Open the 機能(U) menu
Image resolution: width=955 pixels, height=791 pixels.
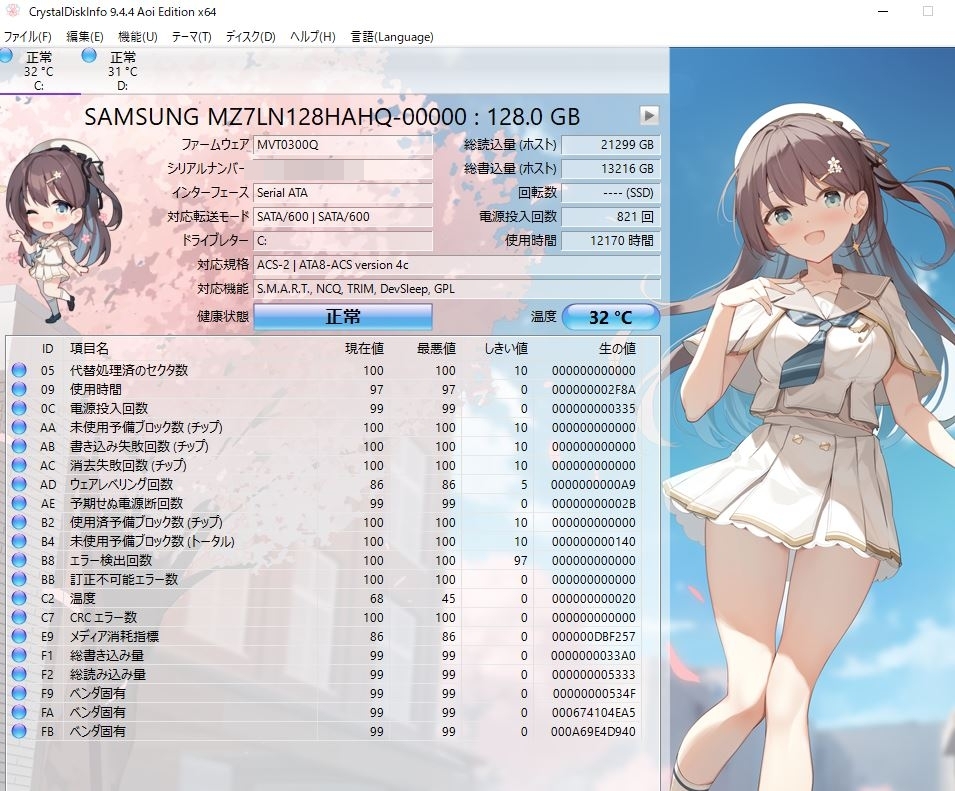(138, 37)
